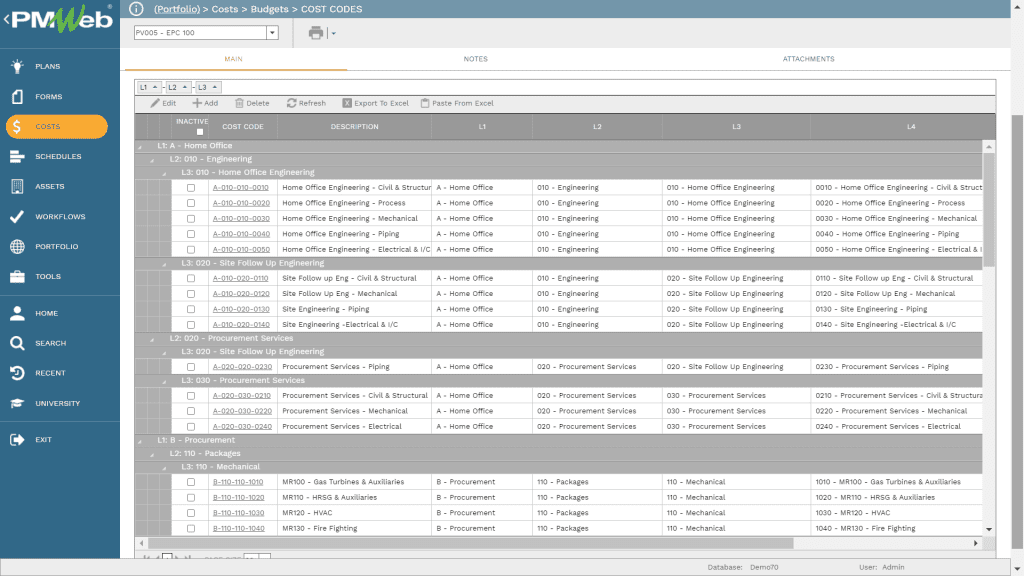Open the Forms document icon

[18, 97]
